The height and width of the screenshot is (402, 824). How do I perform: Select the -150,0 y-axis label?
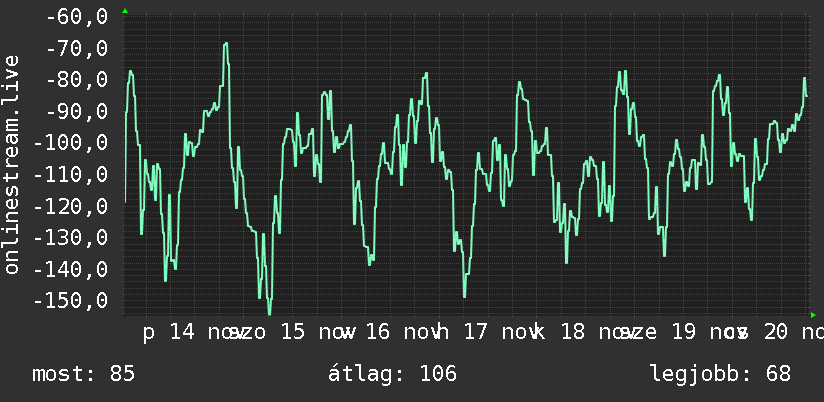[71, 301]
